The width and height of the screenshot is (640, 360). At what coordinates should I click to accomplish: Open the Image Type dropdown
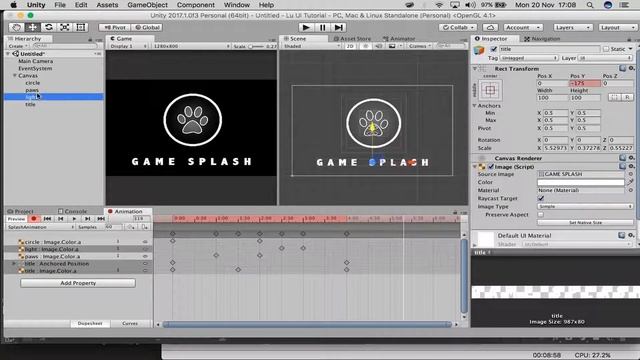coord(585,207)
